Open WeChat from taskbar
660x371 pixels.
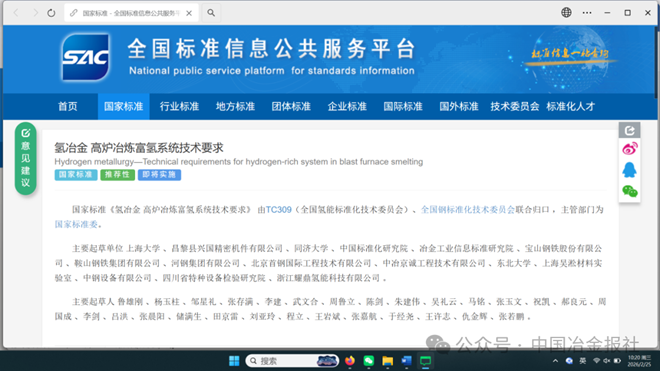pyautogui.click(x=369, y=361)
